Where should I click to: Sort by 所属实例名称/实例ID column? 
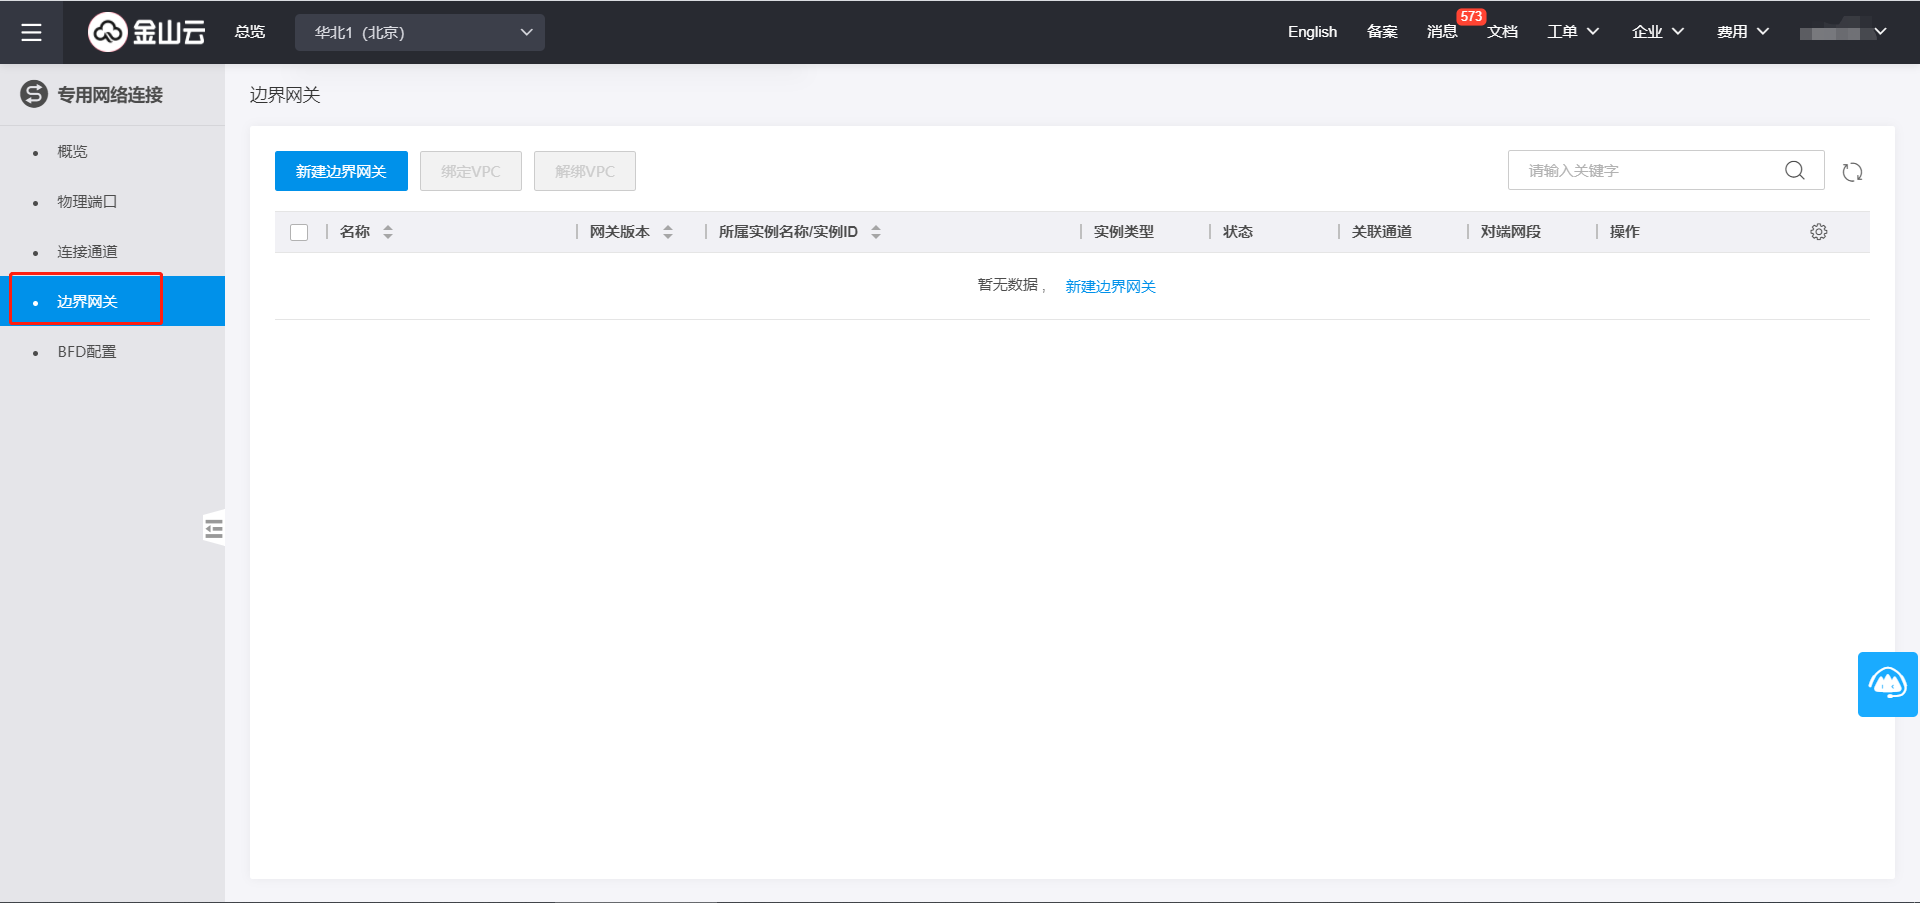[876, 232]
